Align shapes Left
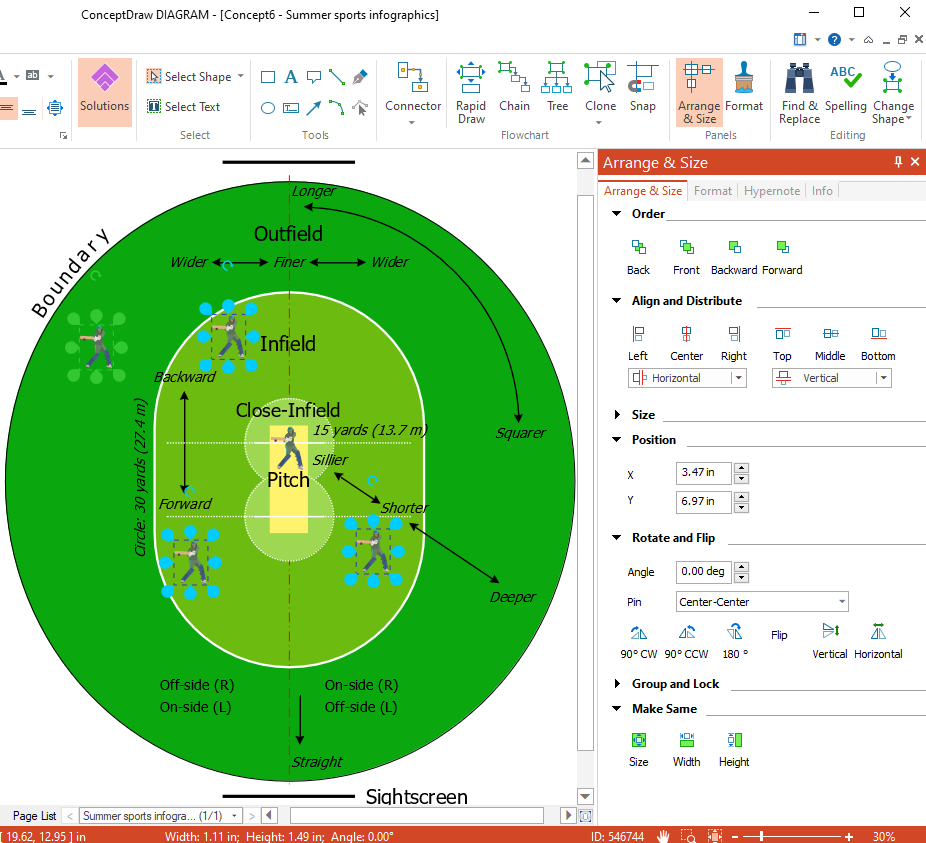The height and width of the screenshot is (843, 926). pyautogui.click(x=638, y=343)
